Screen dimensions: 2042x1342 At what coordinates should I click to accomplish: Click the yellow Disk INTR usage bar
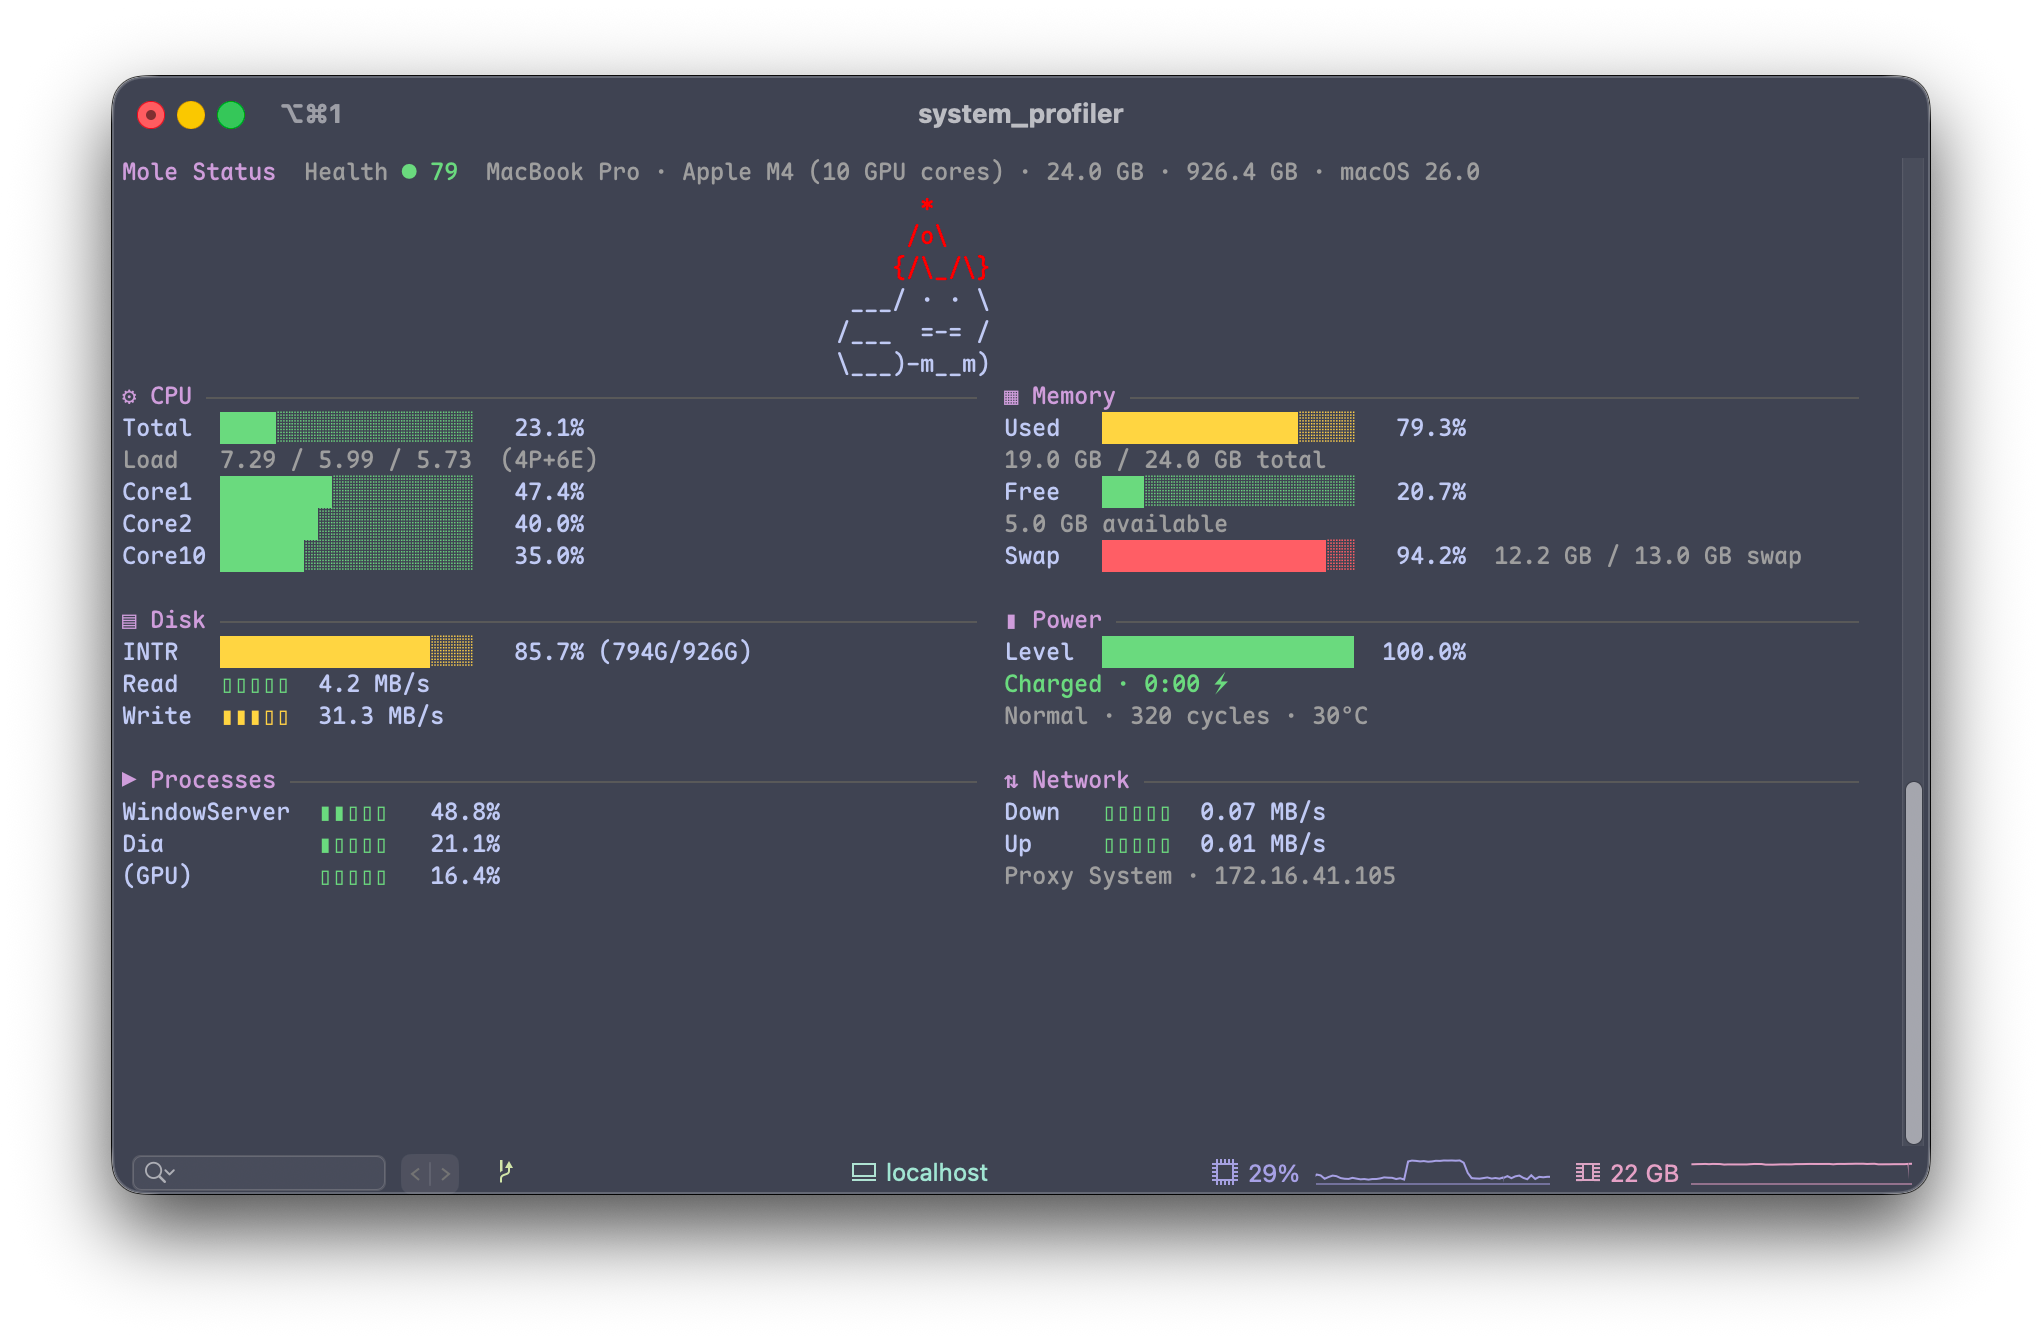click(325, 652)
